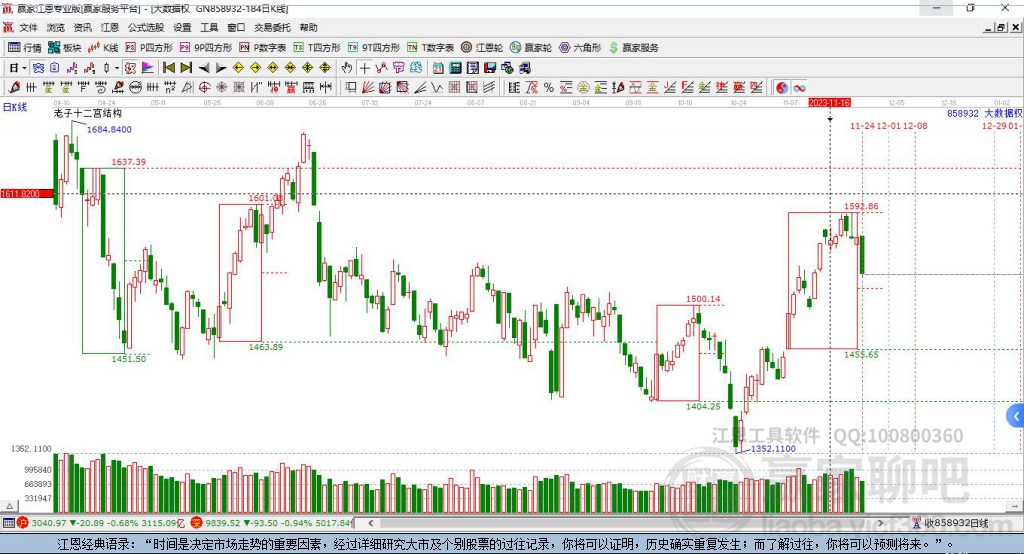Open the 交易委托 menu

pos(272,27)
